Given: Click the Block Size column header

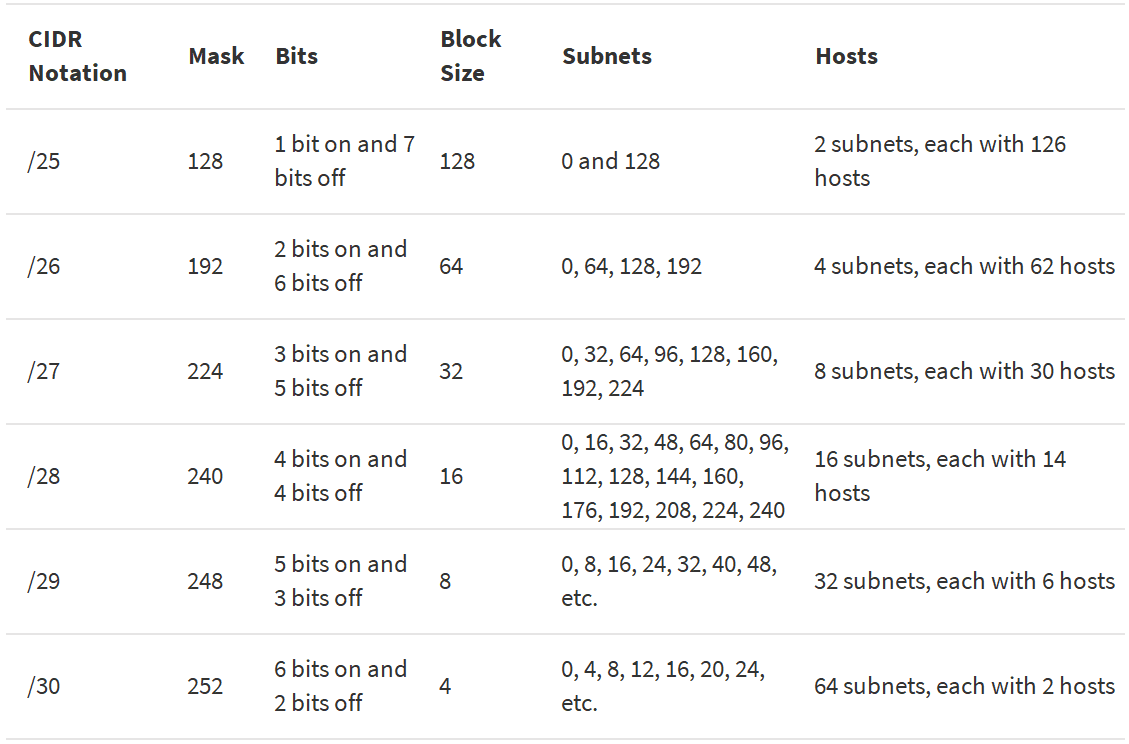Looking at the screenshot, I should click(x=470, y=56).
